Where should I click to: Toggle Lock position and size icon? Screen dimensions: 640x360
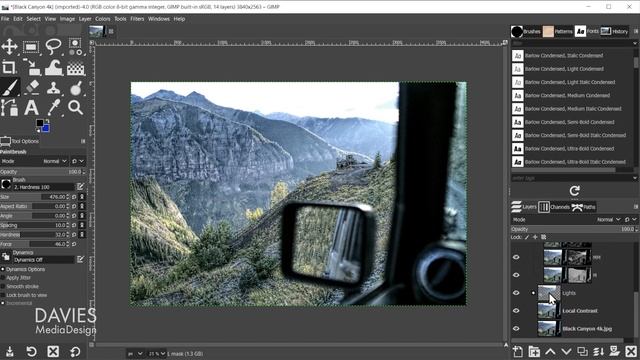535,237
